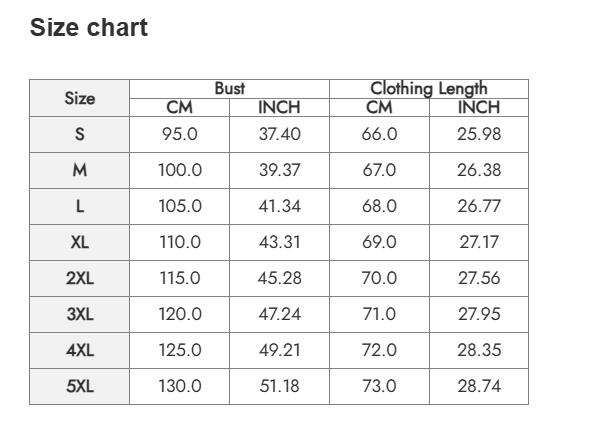
Task: Click the 95.0 bust CM value
Action: 180,134
